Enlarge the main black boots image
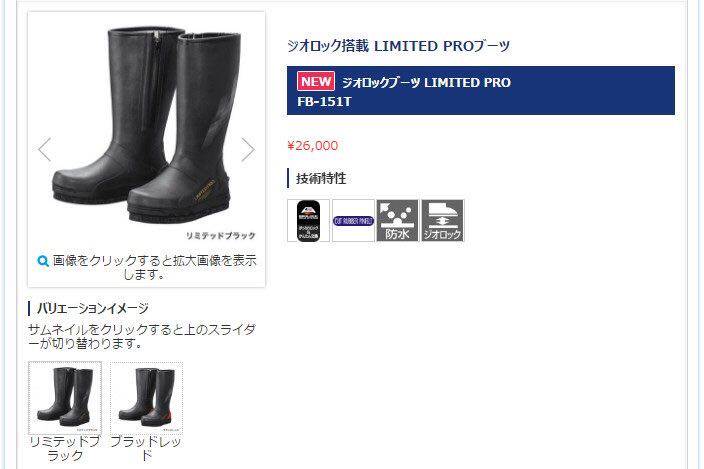This screenshot has width=704, height=469. click(x=146, y=126)
